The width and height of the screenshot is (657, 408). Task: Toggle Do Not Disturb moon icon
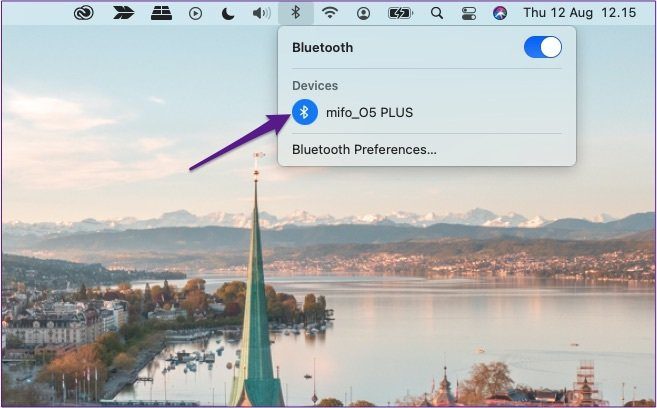point(228,13)
